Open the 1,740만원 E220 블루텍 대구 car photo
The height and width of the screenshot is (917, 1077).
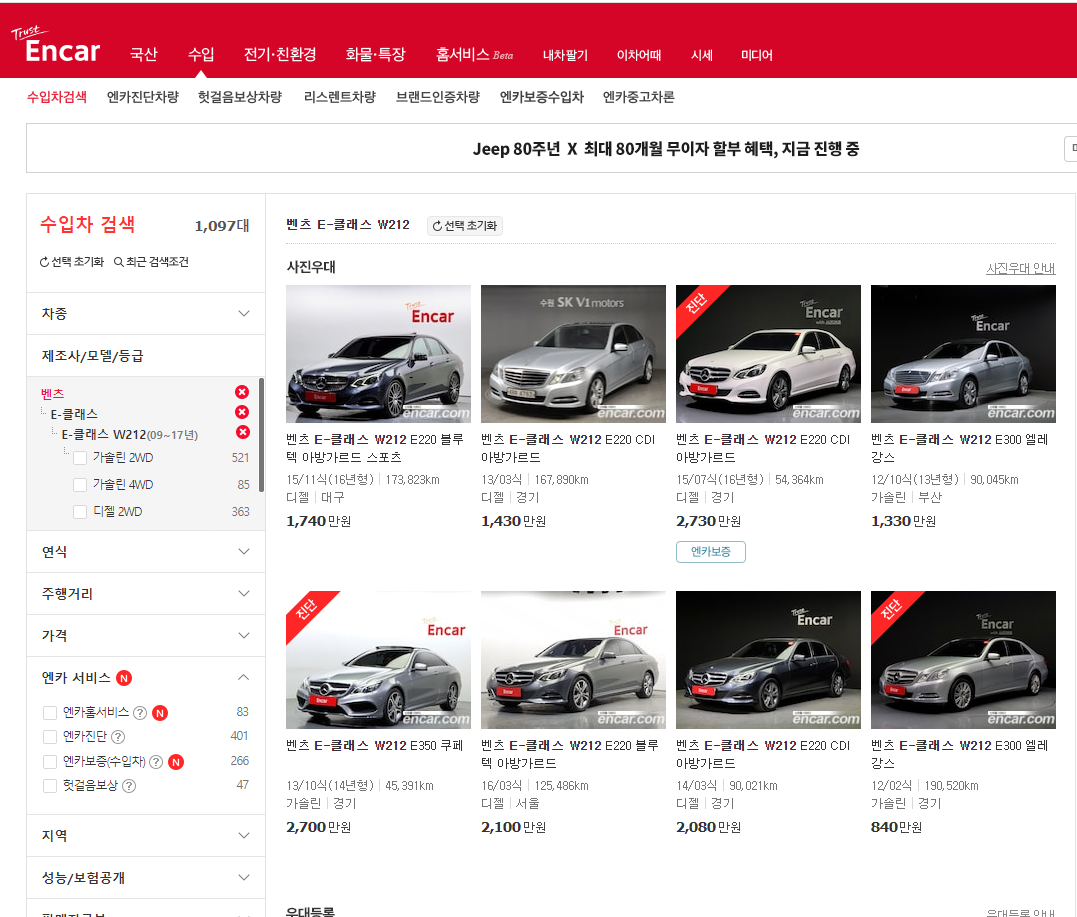coord(378,354)
